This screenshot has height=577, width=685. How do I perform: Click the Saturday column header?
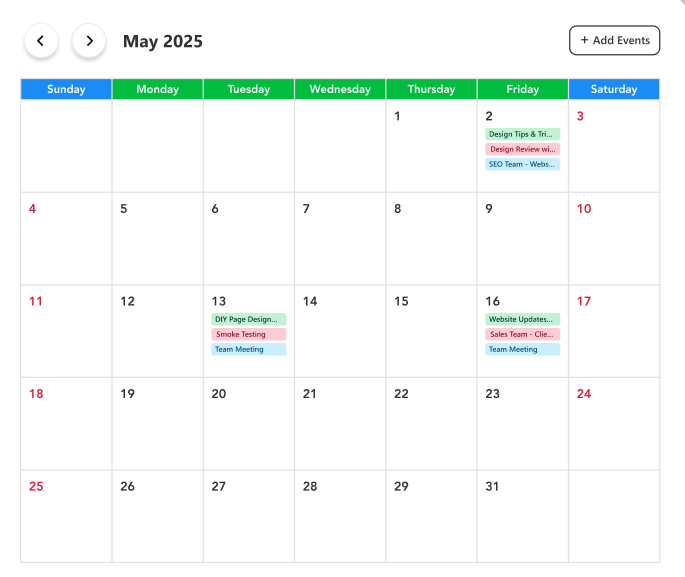coord(614,89)
